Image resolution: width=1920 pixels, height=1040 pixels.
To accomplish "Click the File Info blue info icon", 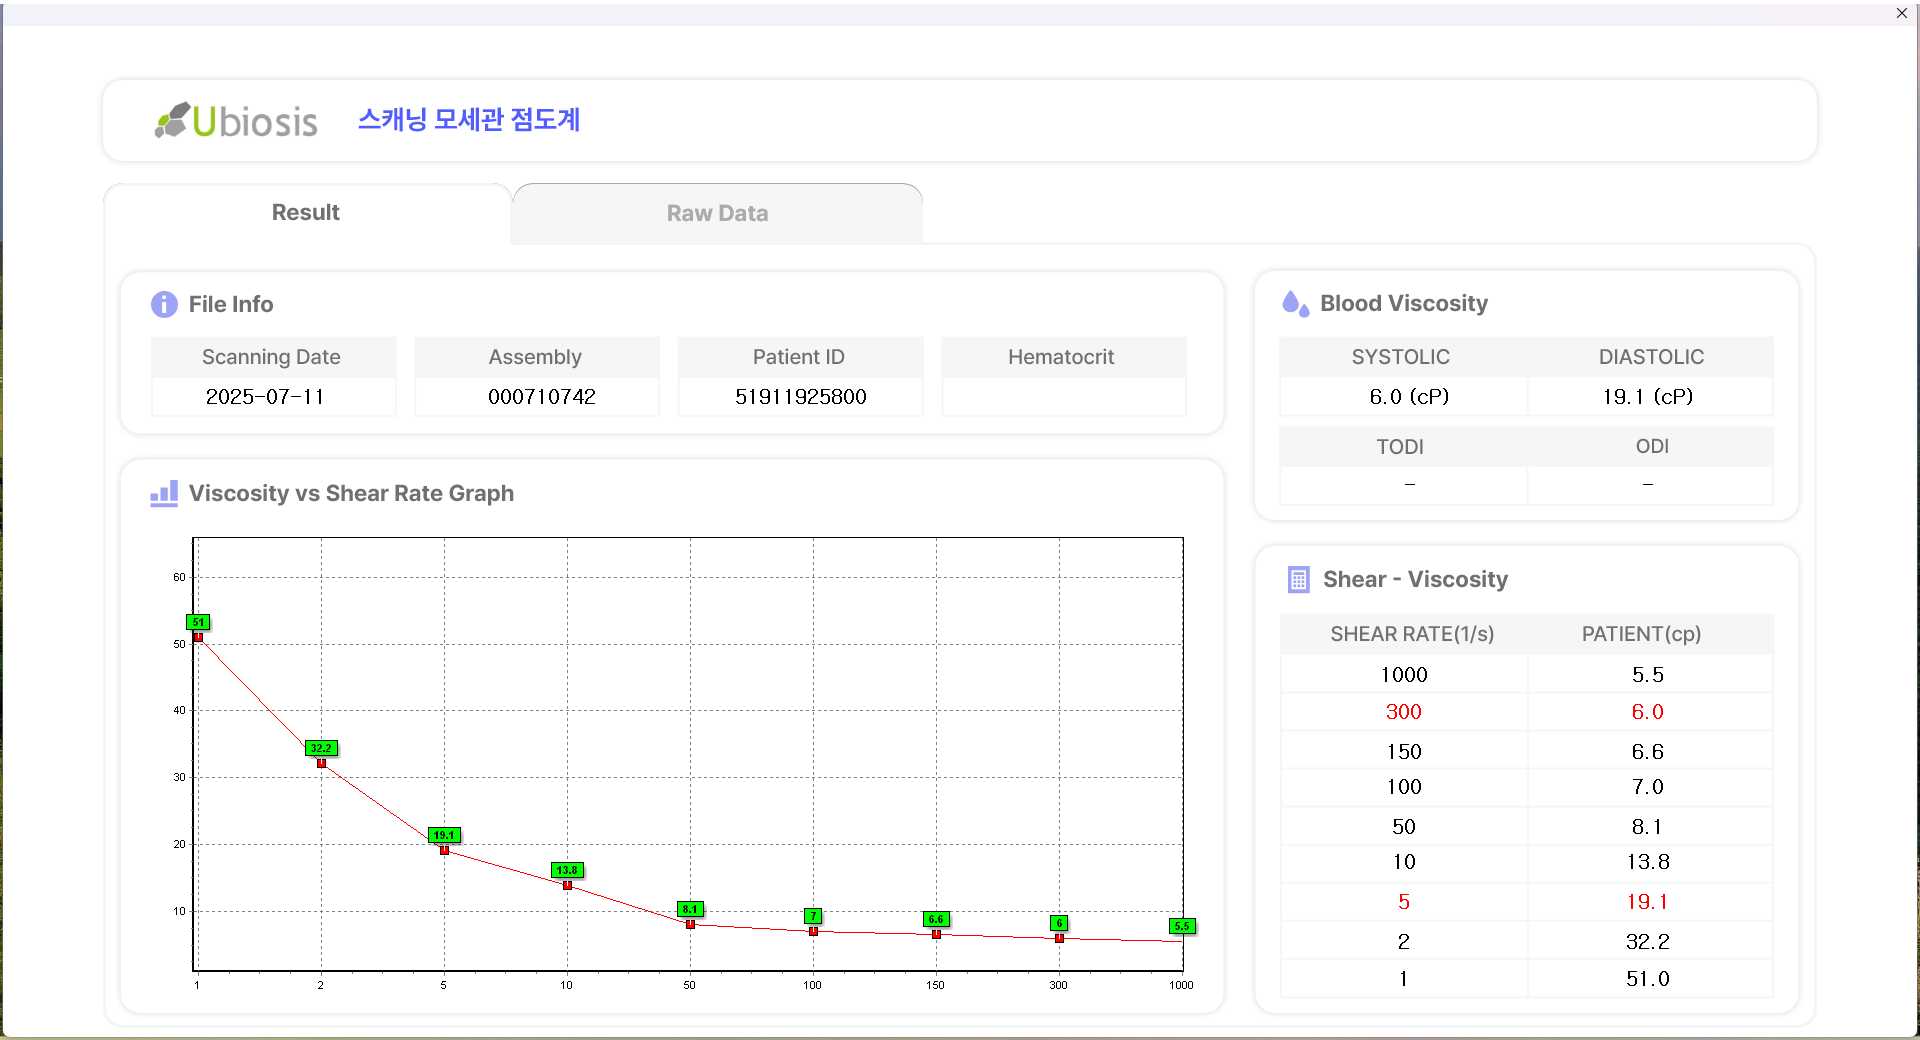I will pyautogui.click(x=164, y=304).
